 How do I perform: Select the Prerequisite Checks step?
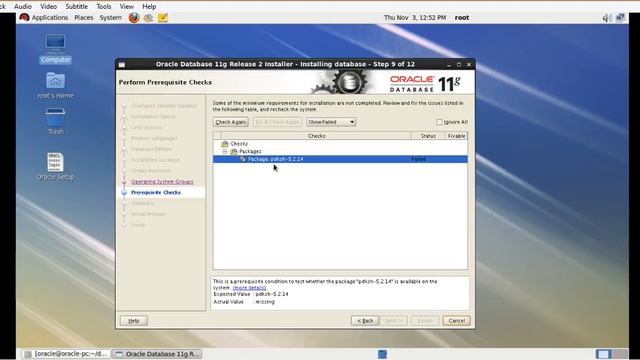pyautogui.click(x=156, y=192)
